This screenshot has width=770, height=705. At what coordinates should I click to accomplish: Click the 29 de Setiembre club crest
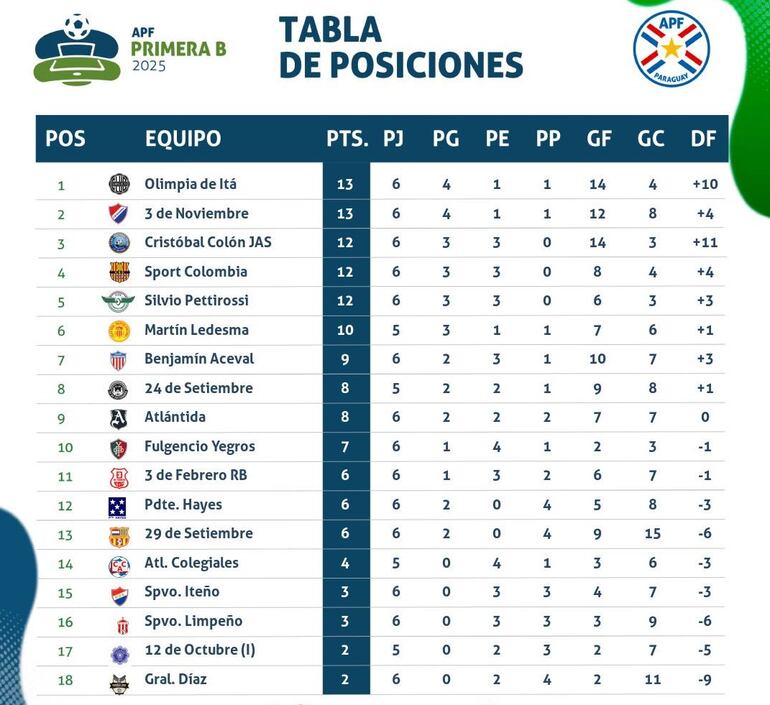[119, 535]
